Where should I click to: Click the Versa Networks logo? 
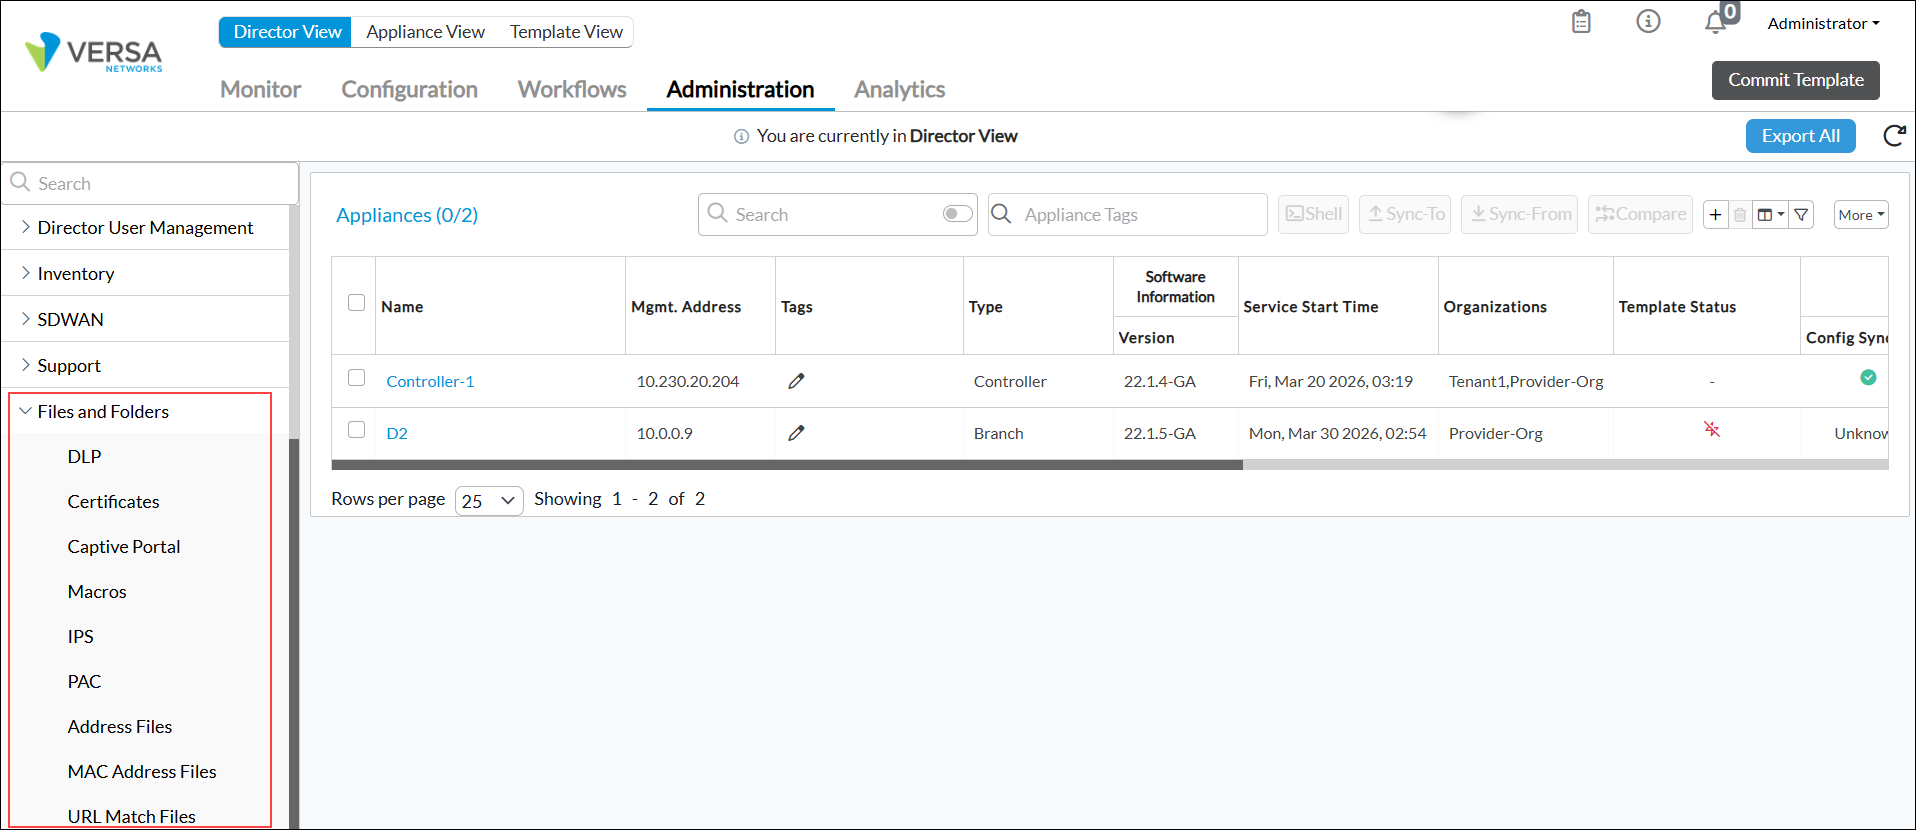click(94, 53)
